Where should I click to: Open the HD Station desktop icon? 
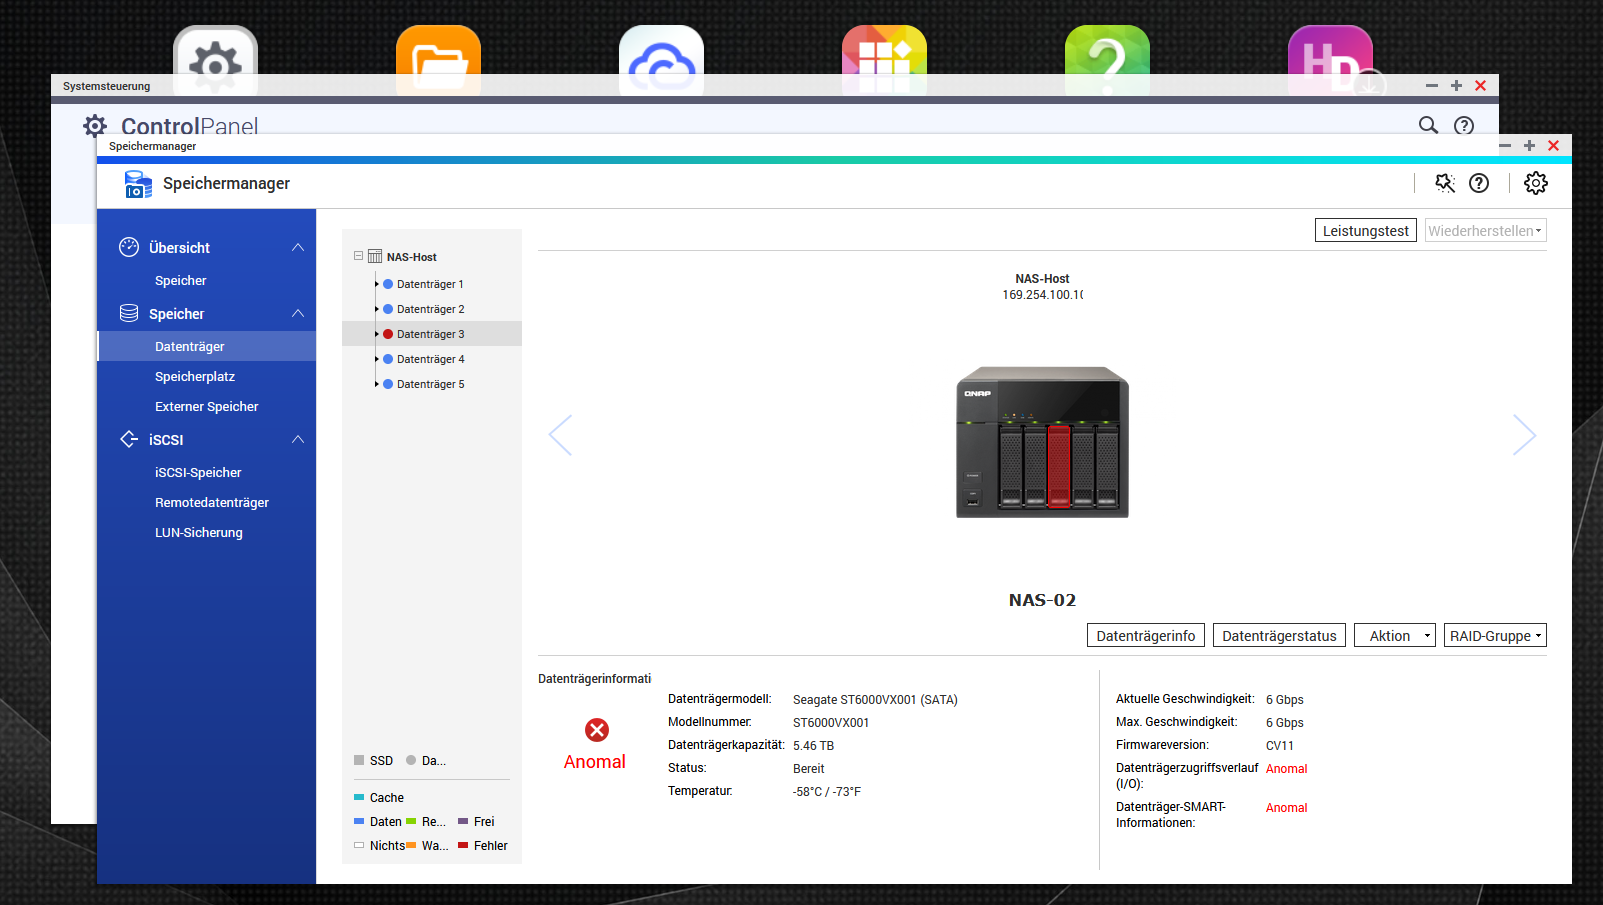(x=1330, y=61)
